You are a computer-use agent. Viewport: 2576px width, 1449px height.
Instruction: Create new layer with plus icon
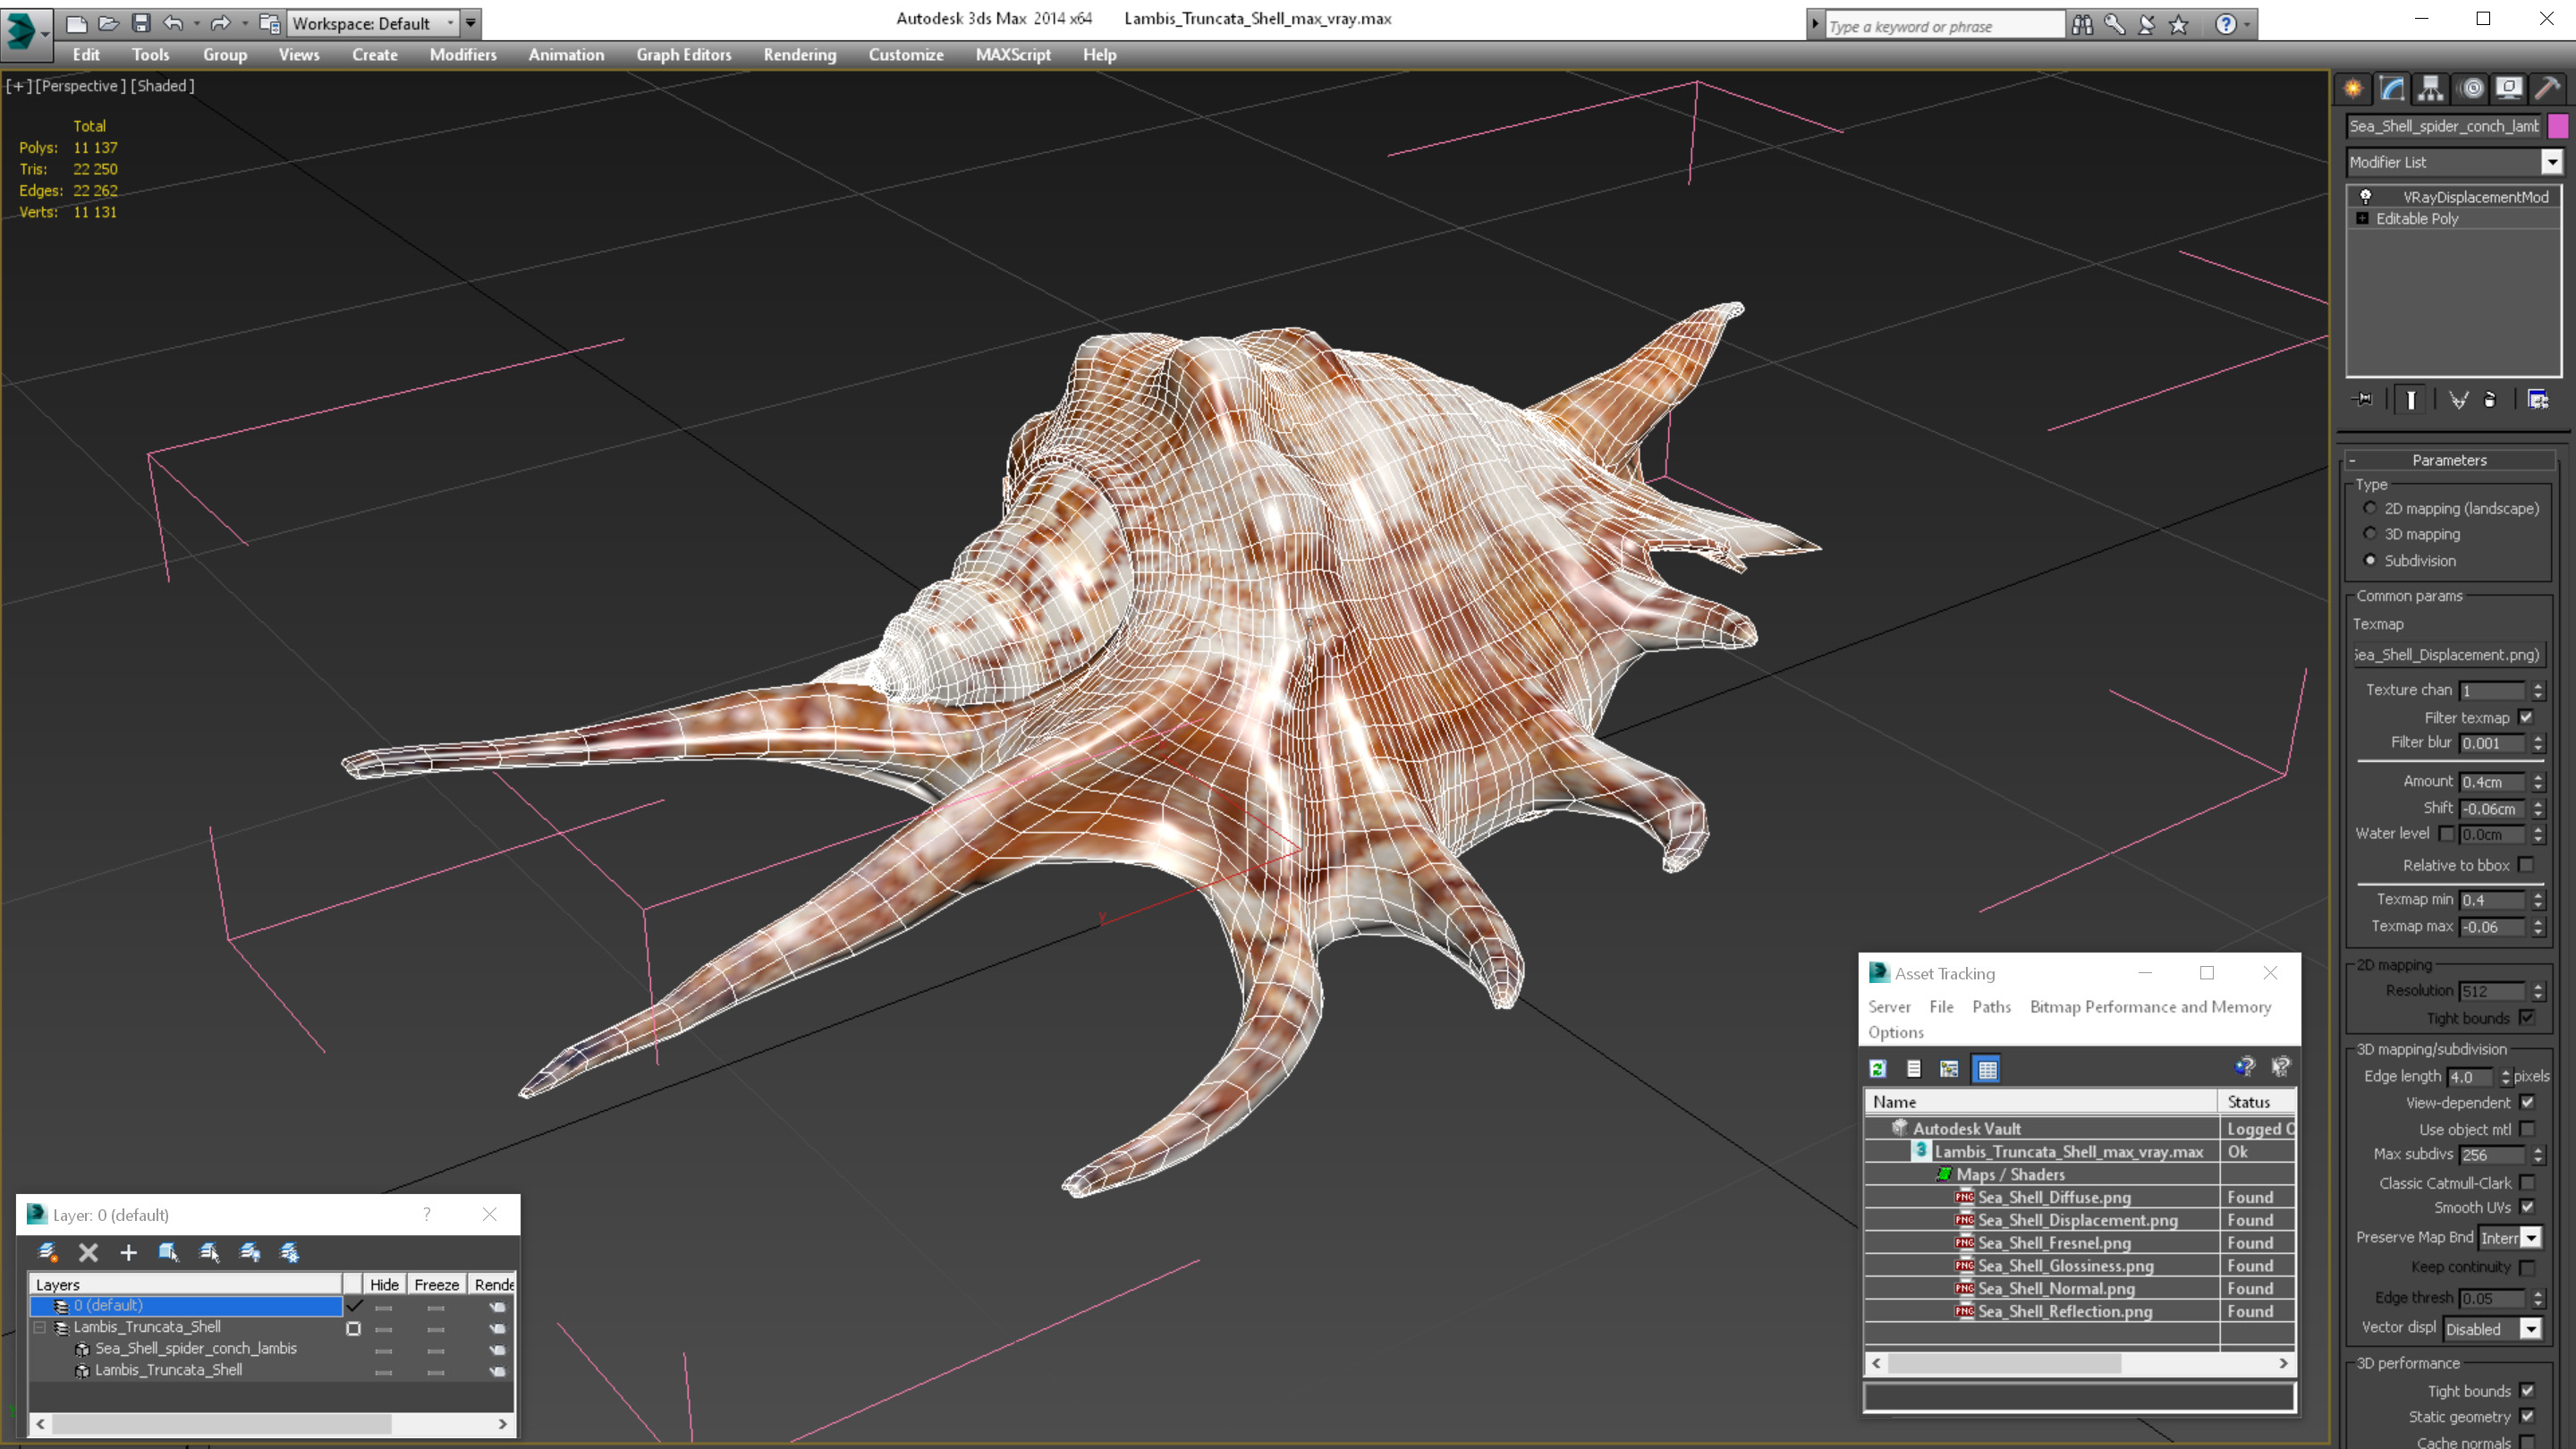tap(128, 1252)
